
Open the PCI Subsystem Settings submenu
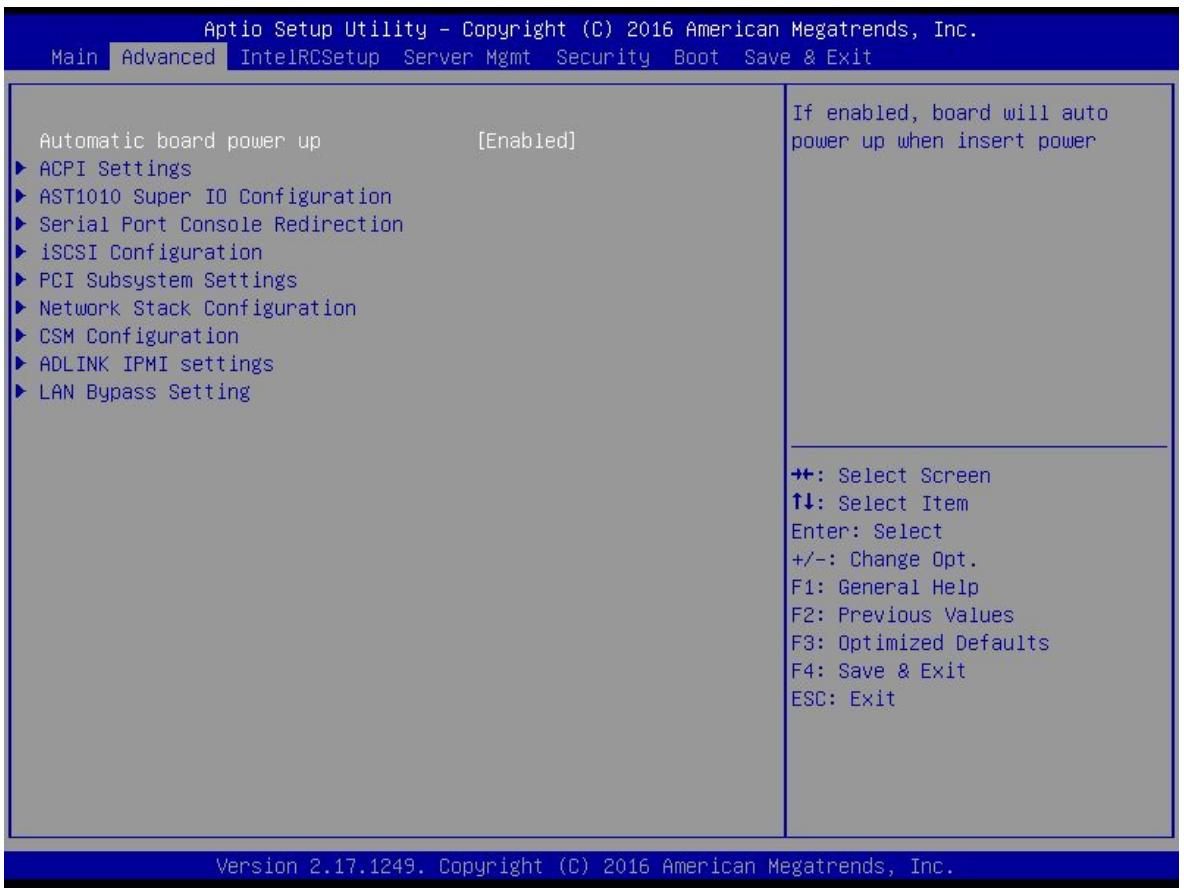[x=168, y=280]
